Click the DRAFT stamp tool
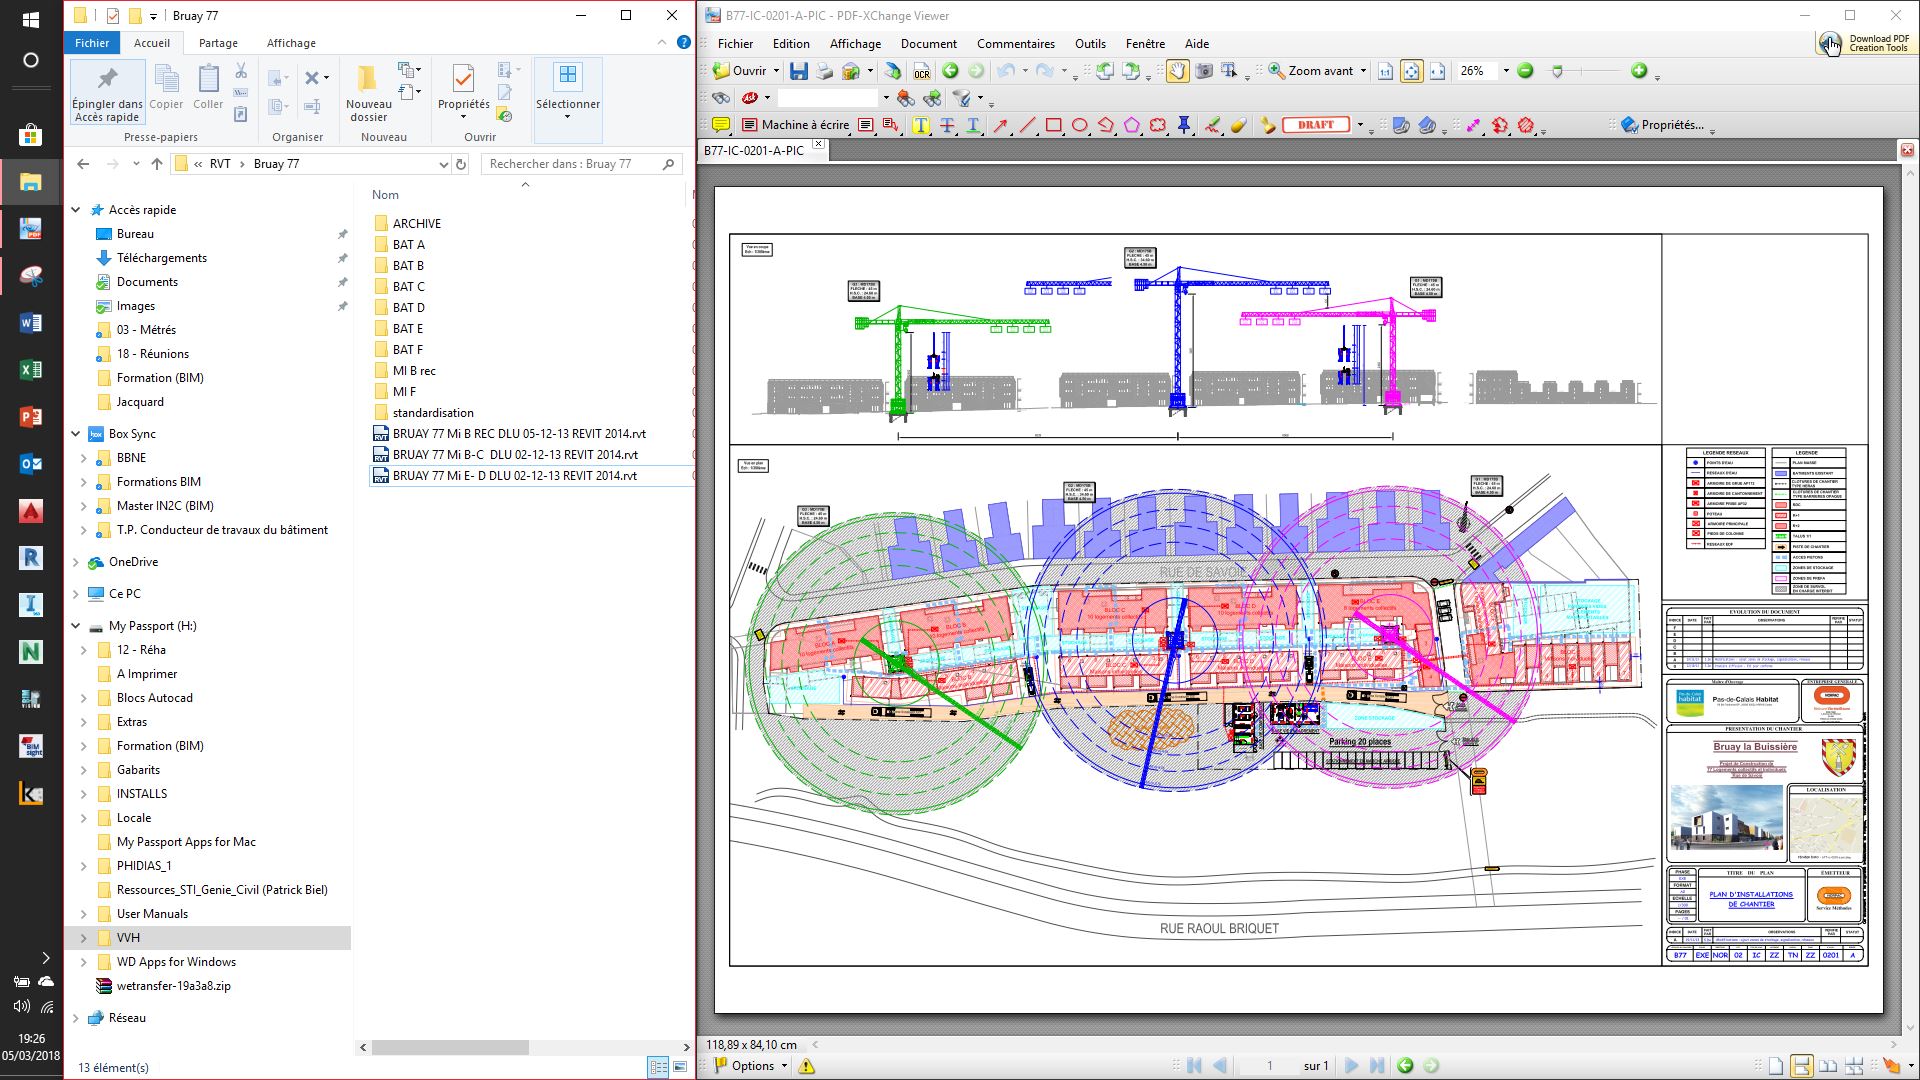The image size is (1920, 1080). (x=1316, y=125)
